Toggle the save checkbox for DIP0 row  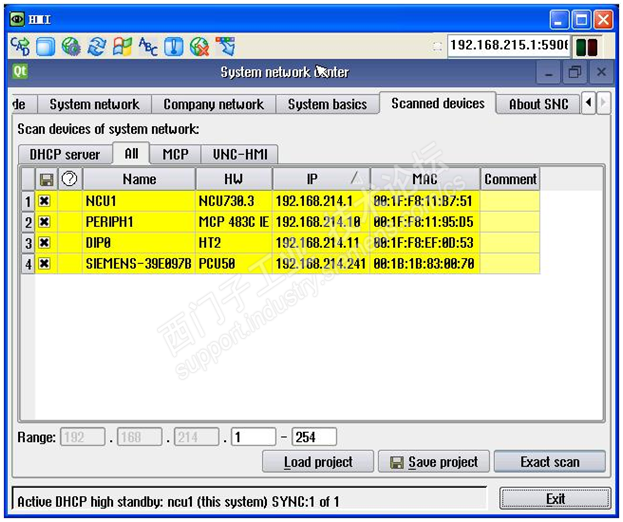click(44, 242)
